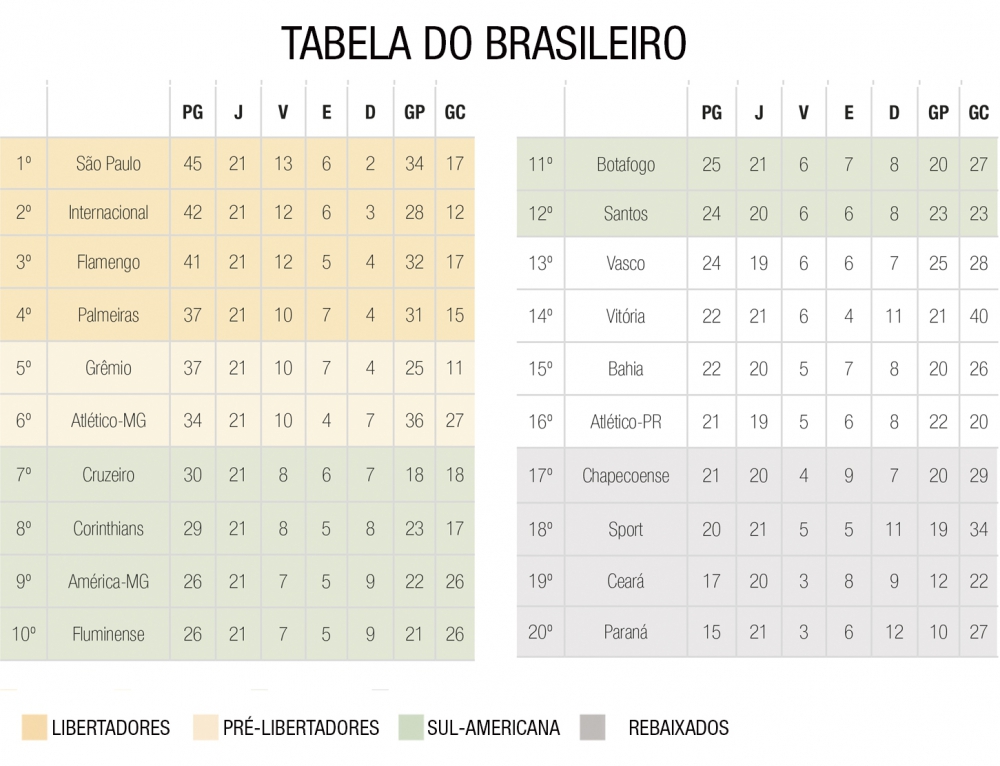Click the LIBERTADORES legend label text

point(110,727)
